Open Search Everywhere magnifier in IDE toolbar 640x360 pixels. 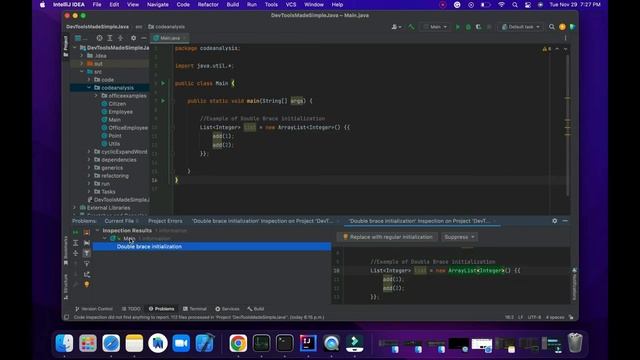(551, 27)
